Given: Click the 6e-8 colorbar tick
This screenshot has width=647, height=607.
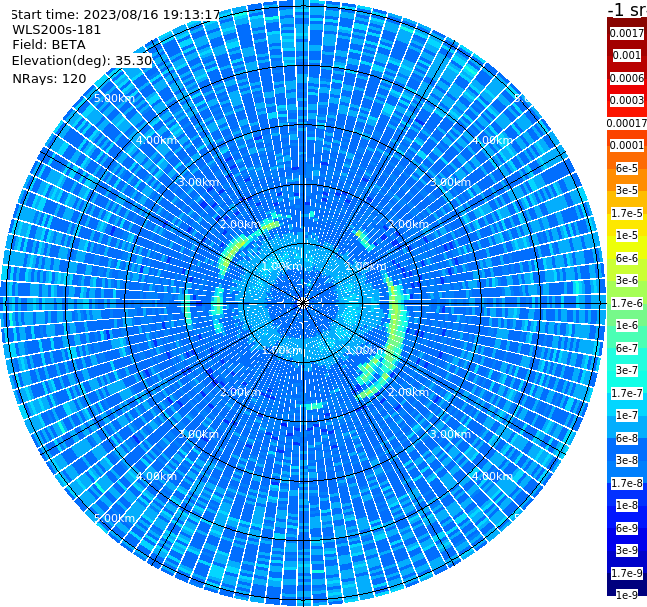Looking at the screenshot, I should point(627,438).
